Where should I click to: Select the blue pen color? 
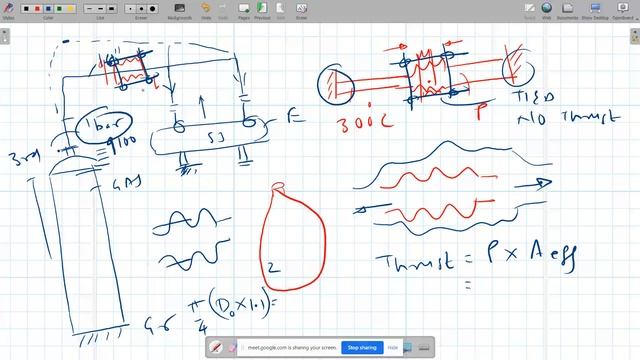pos(48,9)
